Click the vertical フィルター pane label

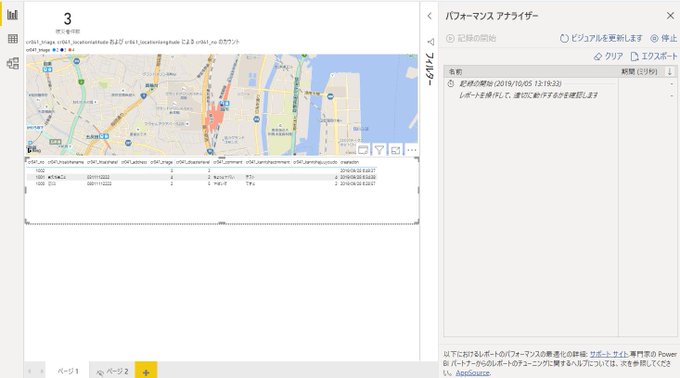point(430,68)
